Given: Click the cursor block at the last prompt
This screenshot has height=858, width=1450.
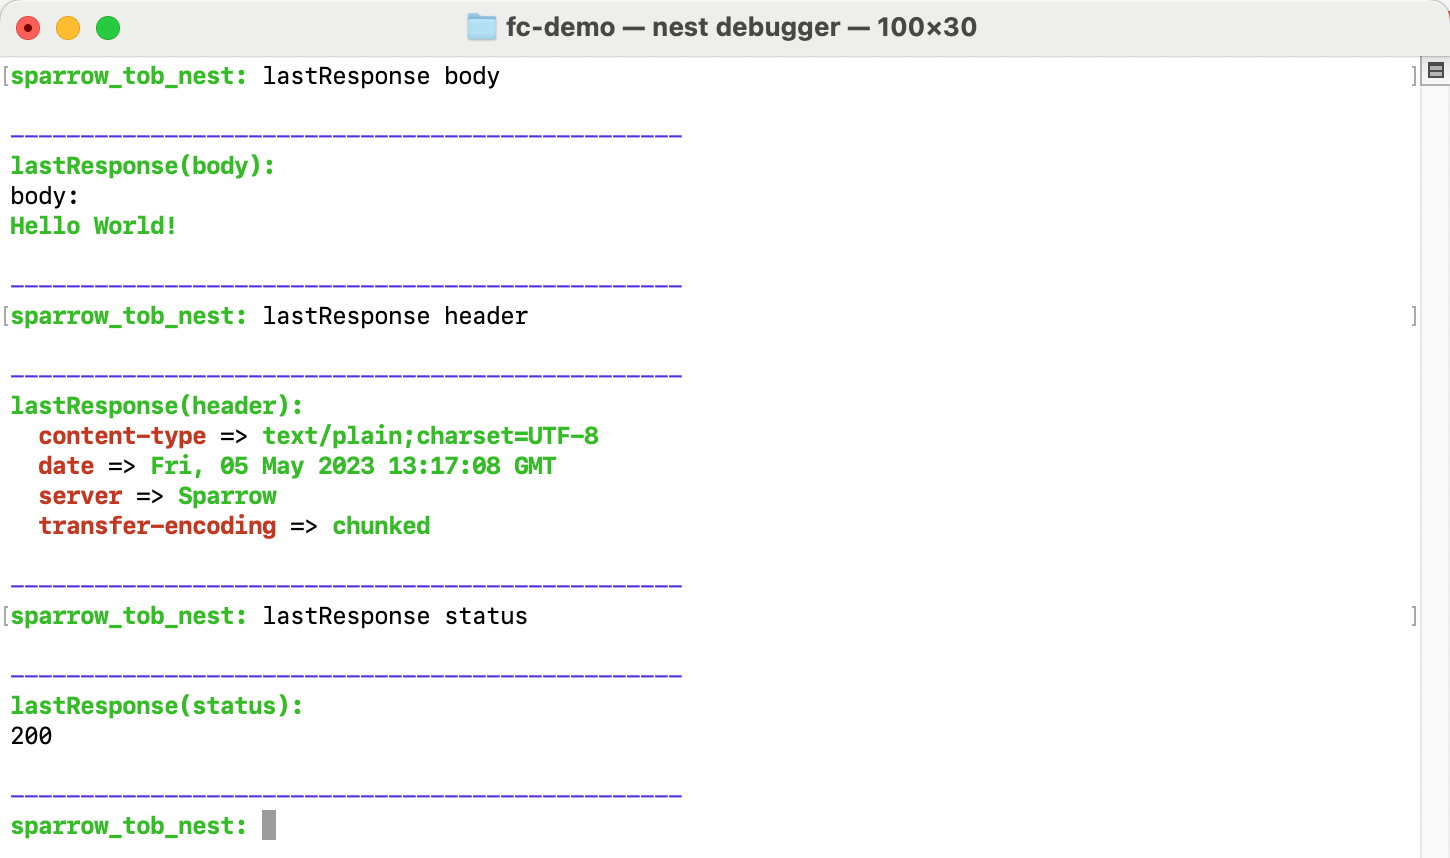Looking at the screenshot, I should point(269,825).
